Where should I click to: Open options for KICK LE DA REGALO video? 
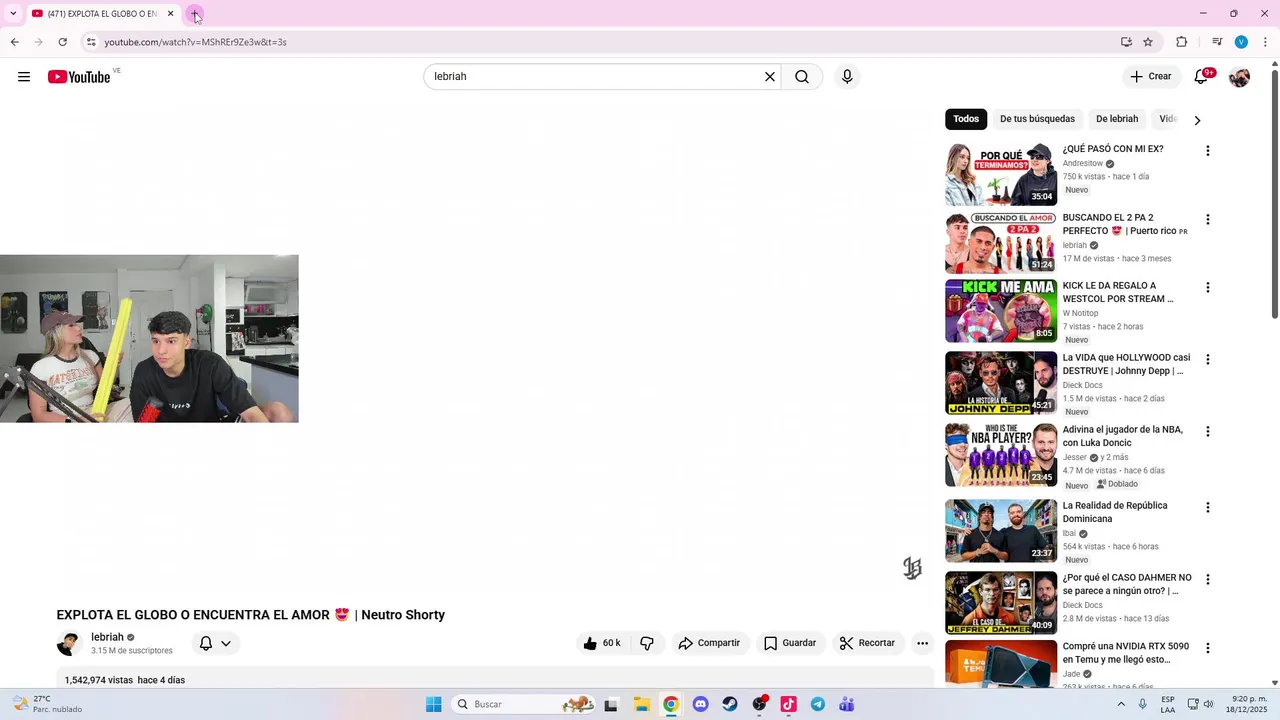1207,287
